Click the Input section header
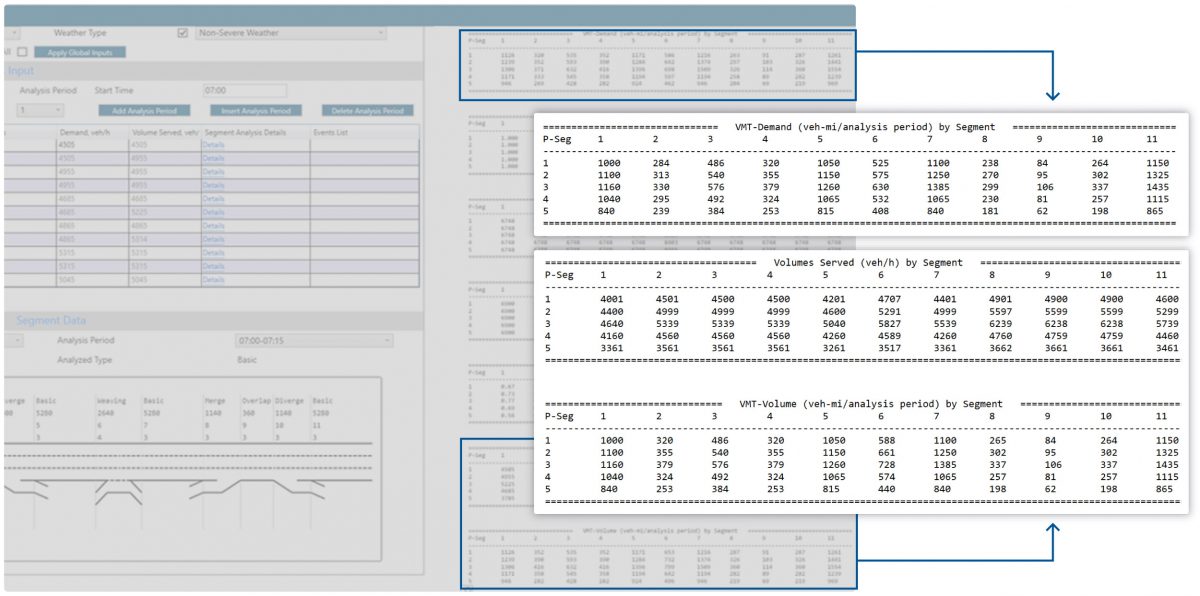Screen dimensions: 1200x596 pyautogui.click(x=23, y=70)
